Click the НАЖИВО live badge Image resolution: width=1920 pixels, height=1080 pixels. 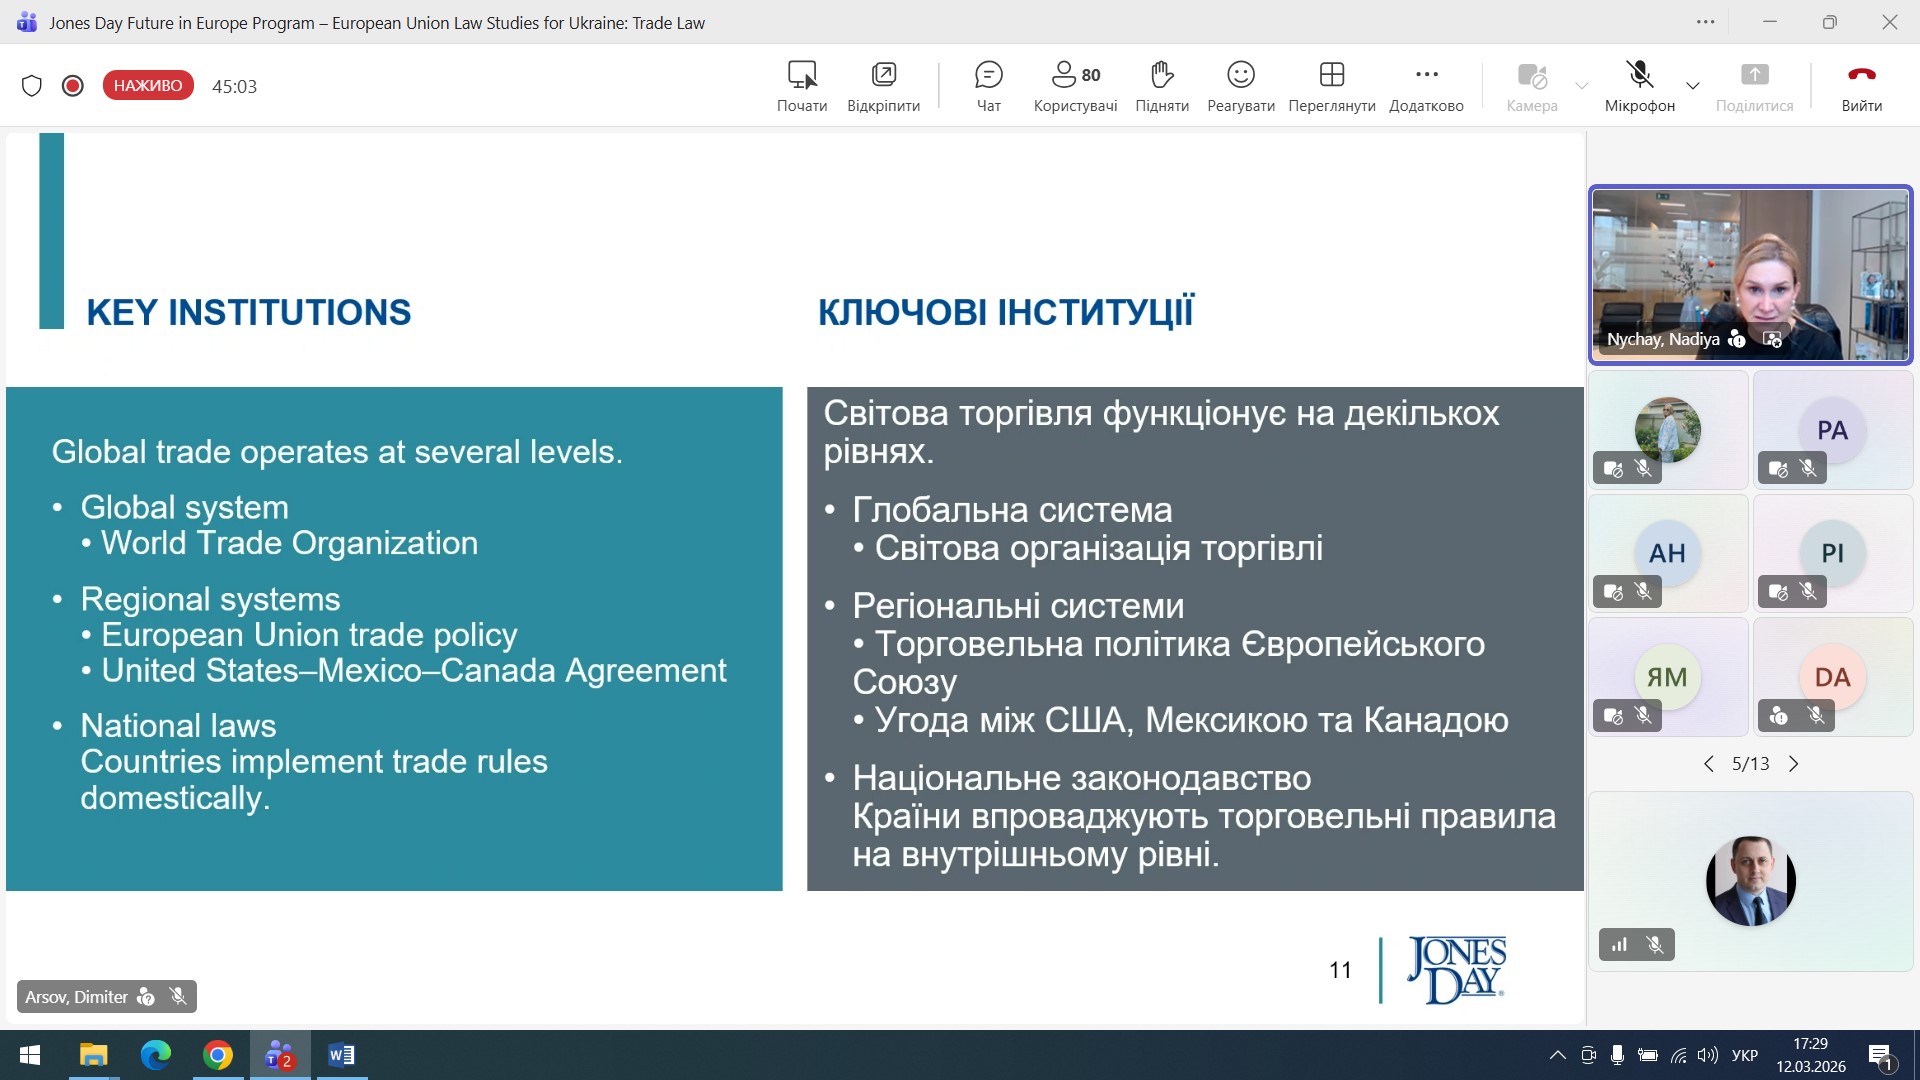point(148,86)
